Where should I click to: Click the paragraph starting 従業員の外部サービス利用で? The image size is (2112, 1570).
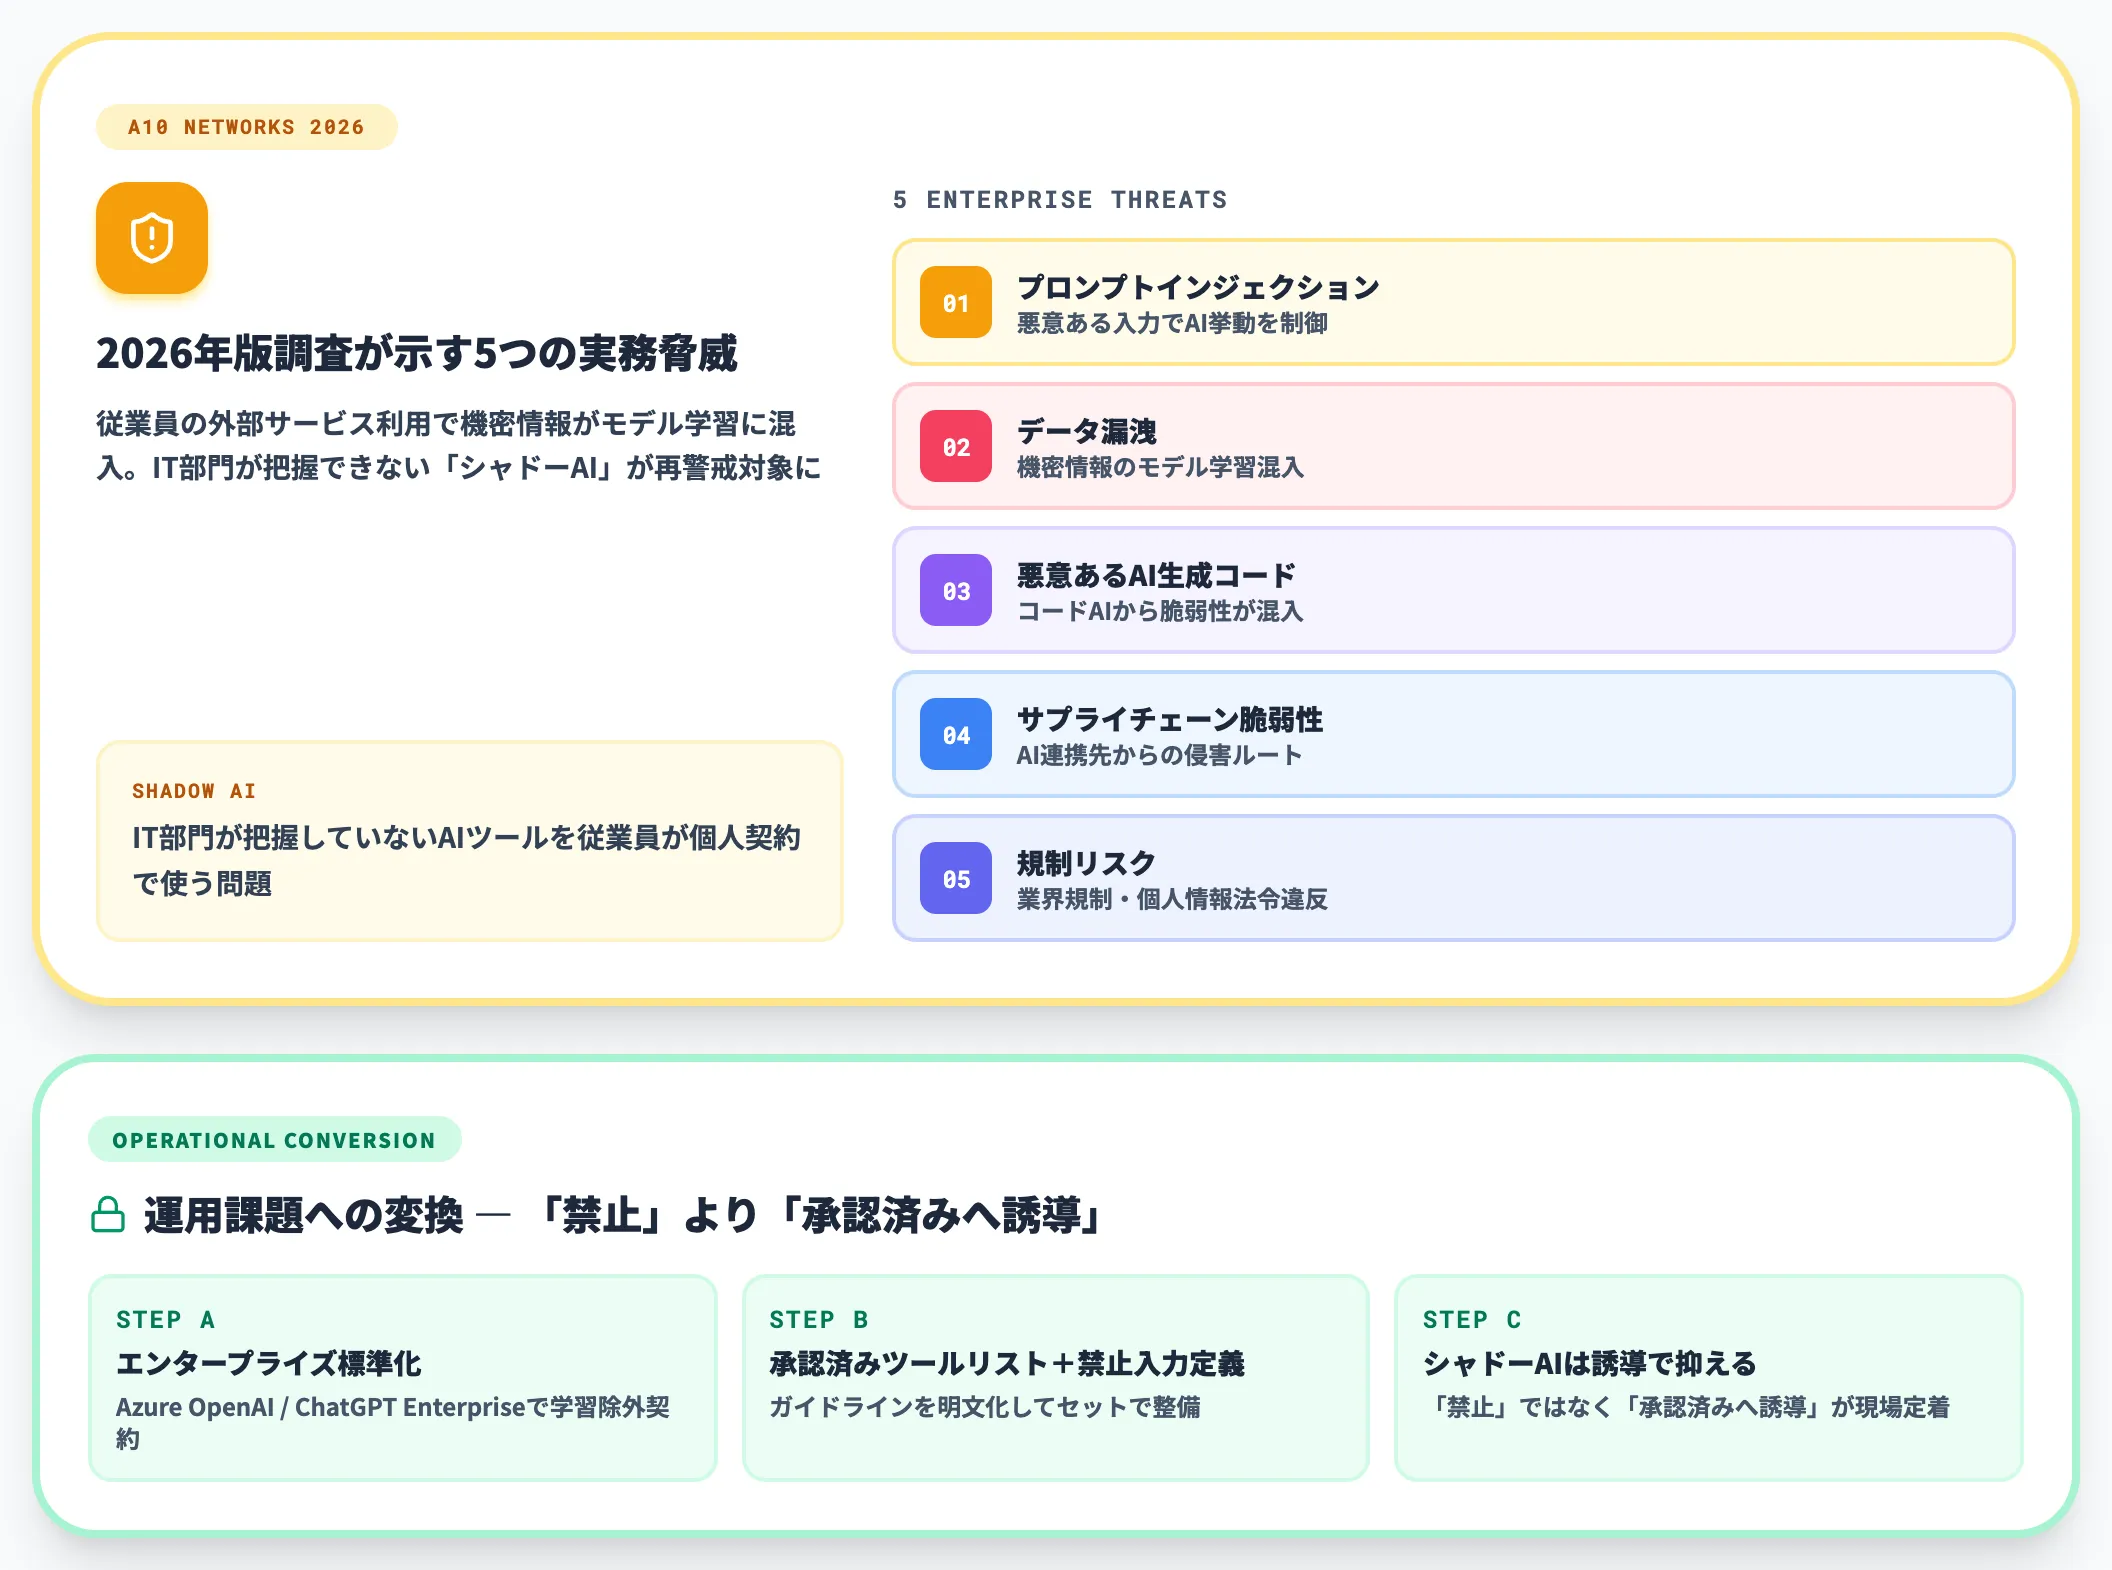tap(459, 445)
